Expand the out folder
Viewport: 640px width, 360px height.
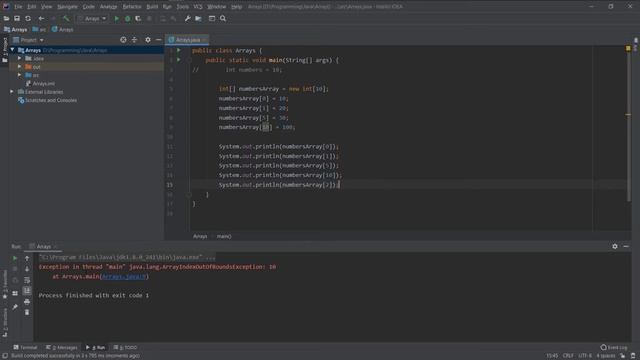pyautogui.click(x=19, y=67)
